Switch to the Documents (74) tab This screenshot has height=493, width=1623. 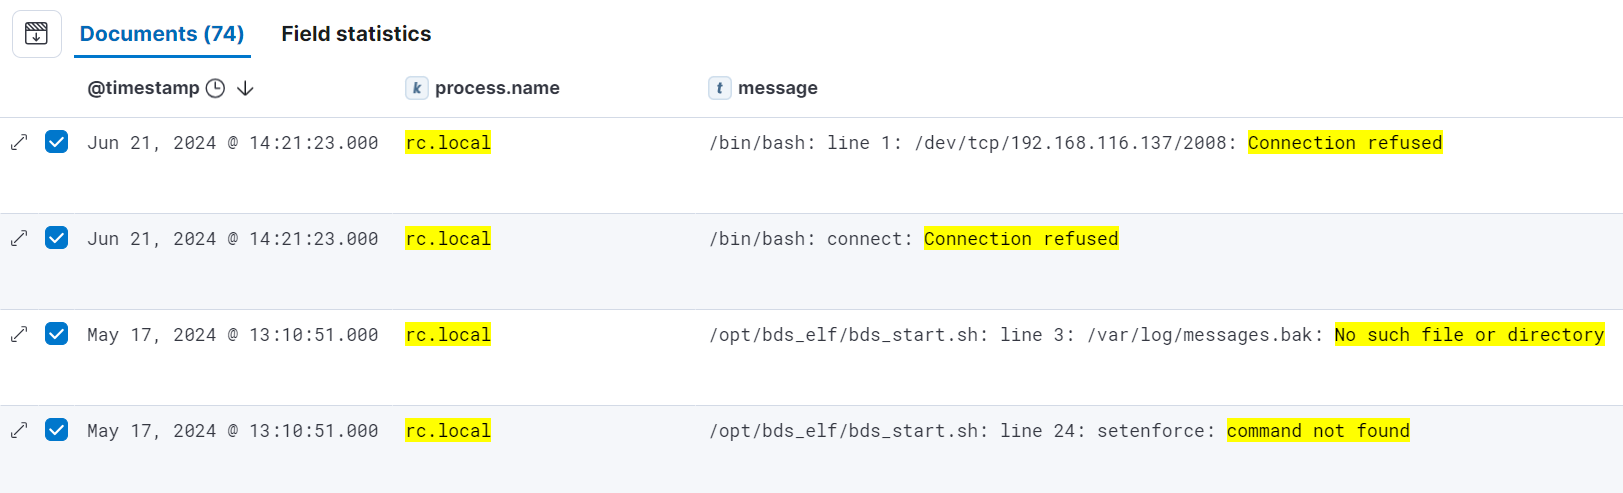point(162,34)
